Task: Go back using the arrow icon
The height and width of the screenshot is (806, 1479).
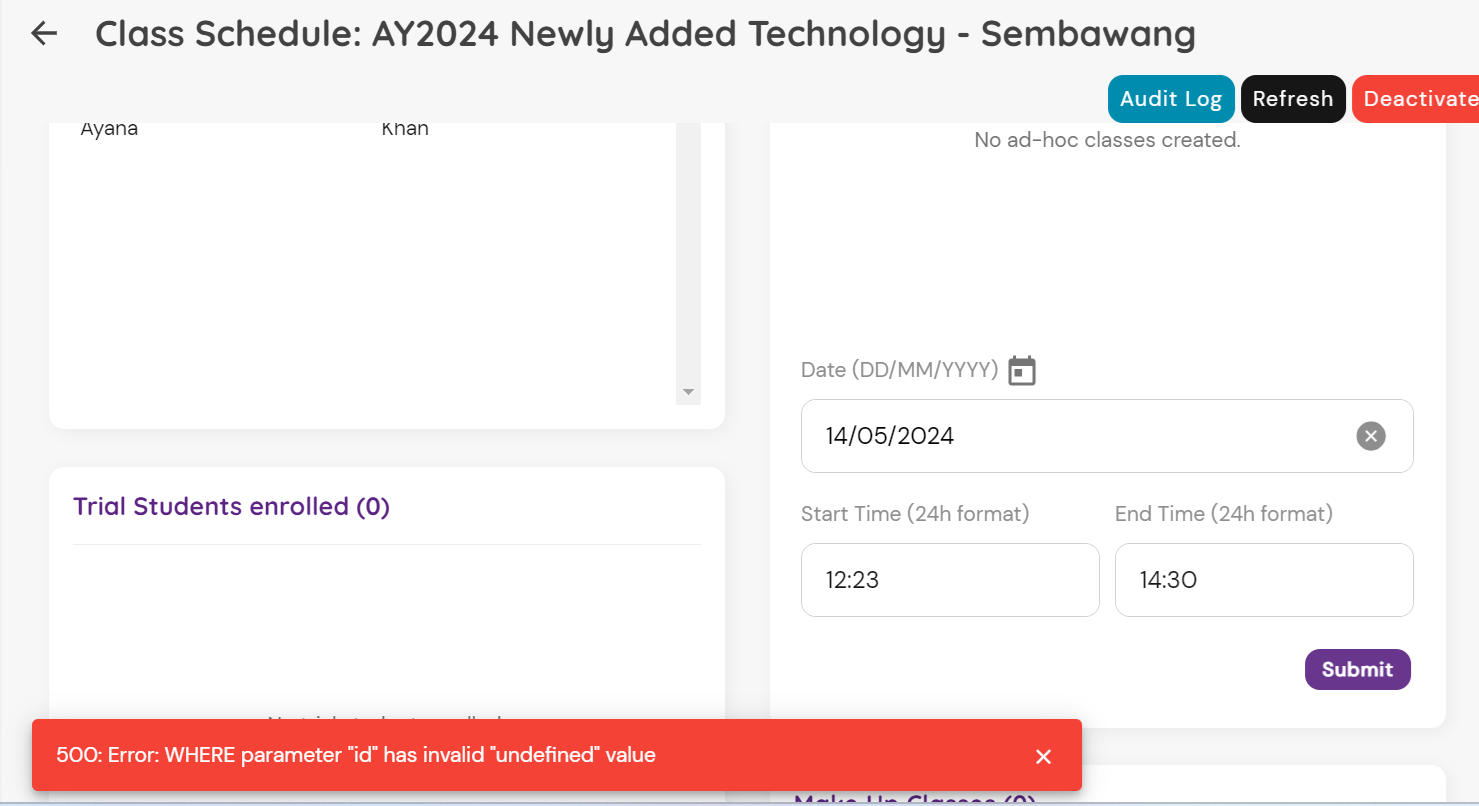Action: [x=44, y=34]
